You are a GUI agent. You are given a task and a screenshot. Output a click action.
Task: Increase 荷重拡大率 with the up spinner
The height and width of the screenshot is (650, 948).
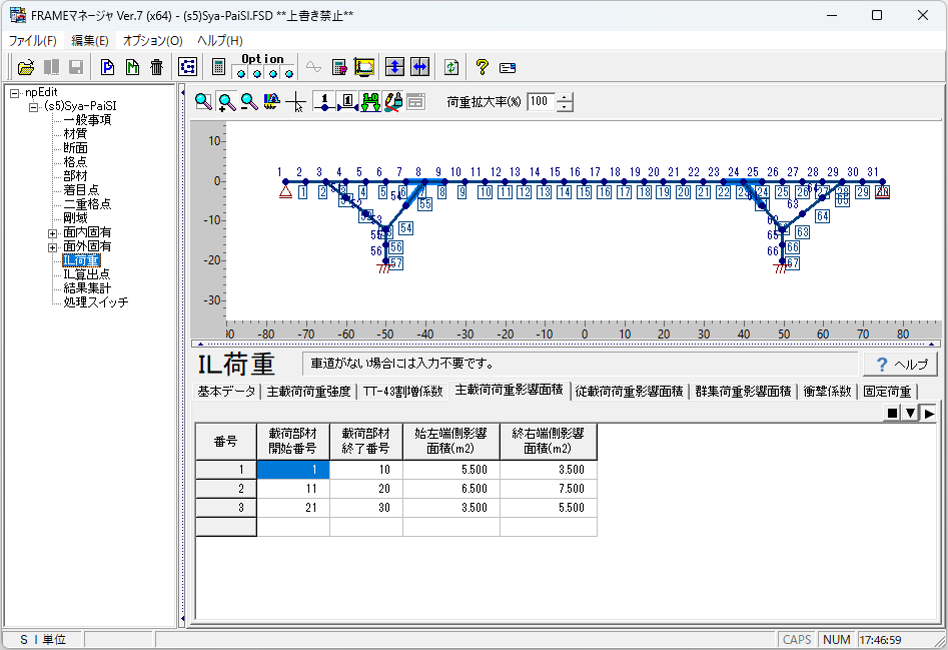(565, 96)
